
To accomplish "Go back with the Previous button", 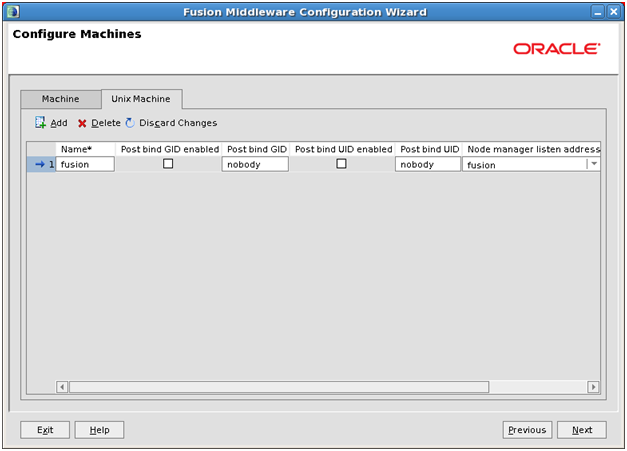I will tap(527, 430).
